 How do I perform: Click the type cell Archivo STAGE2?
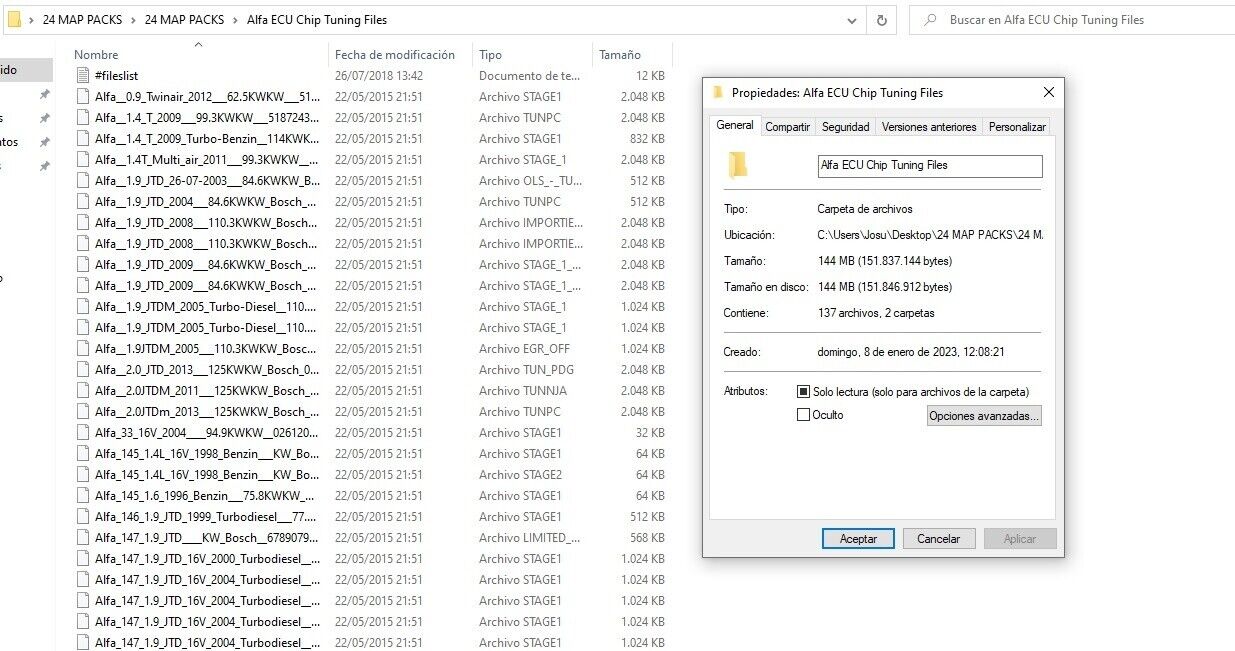tap(520, 475)
